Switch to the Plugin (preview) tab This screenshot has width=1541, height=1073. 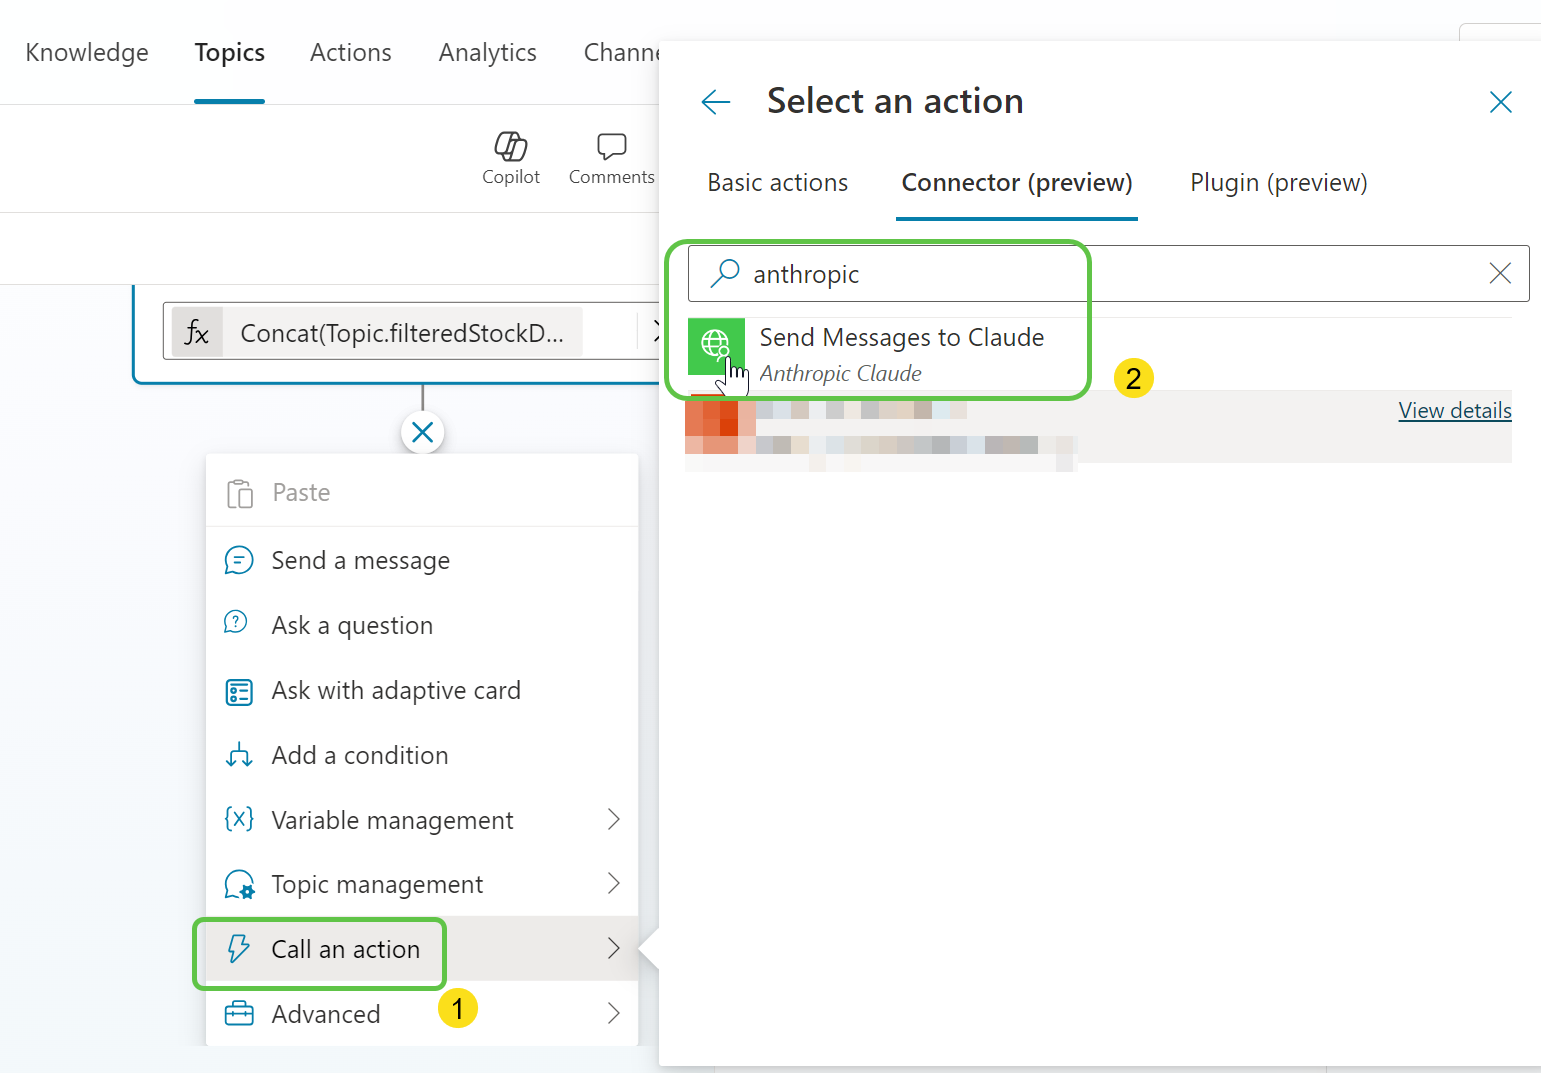[x=1279, y=183]
